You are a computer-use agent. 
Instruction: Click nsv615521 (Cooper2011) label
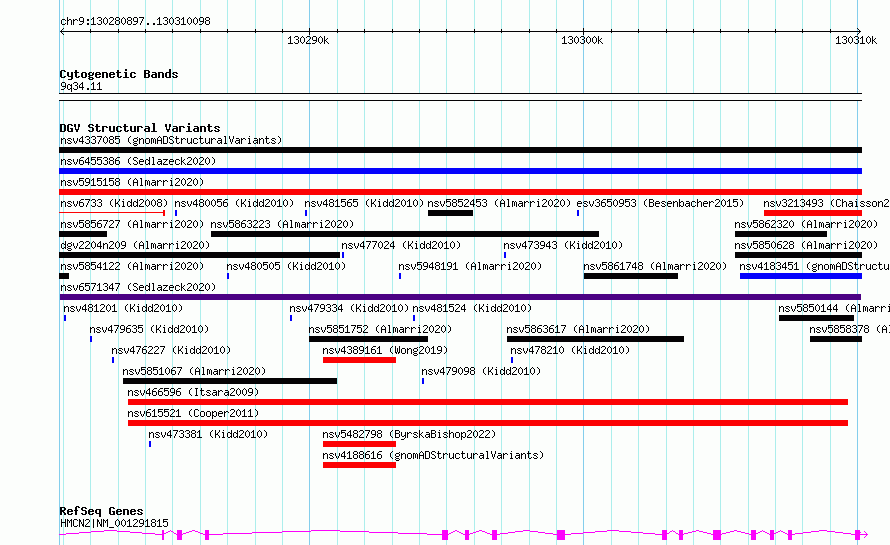(193, 413)
